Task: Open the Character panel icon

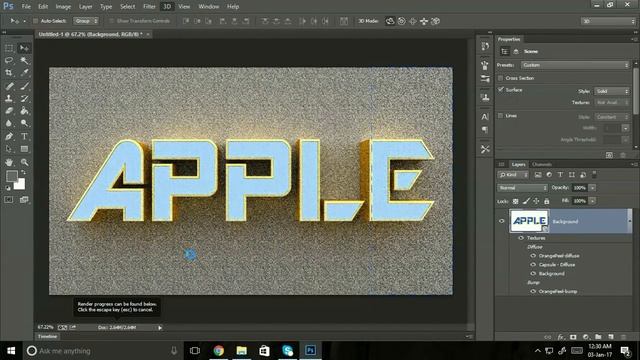Action: coord(485,117)
